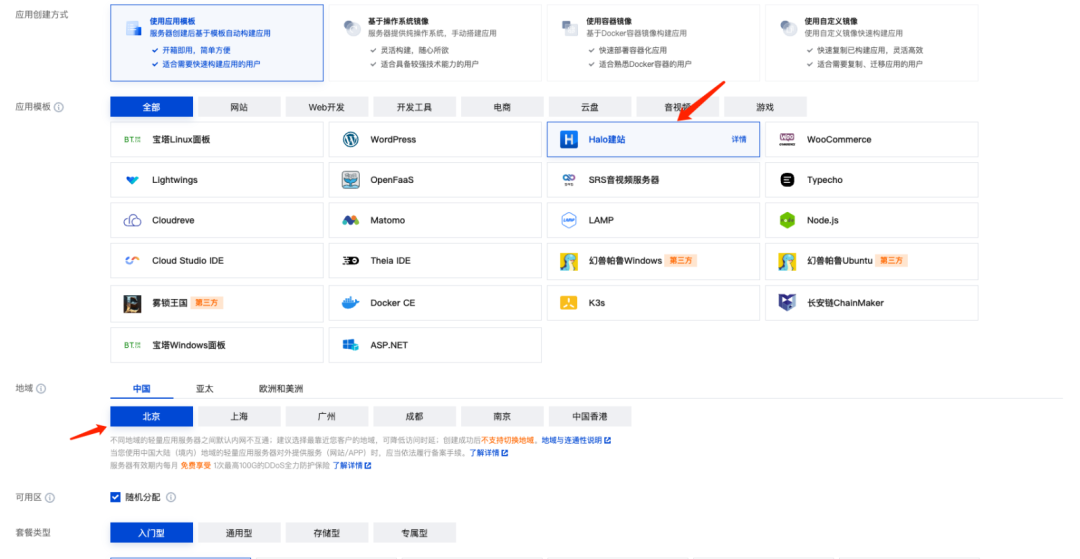The image size is (1080, 559).
Task: Select the Cloud Studio IDE icon
Action: pyautogui.click(x=132, y=261)
